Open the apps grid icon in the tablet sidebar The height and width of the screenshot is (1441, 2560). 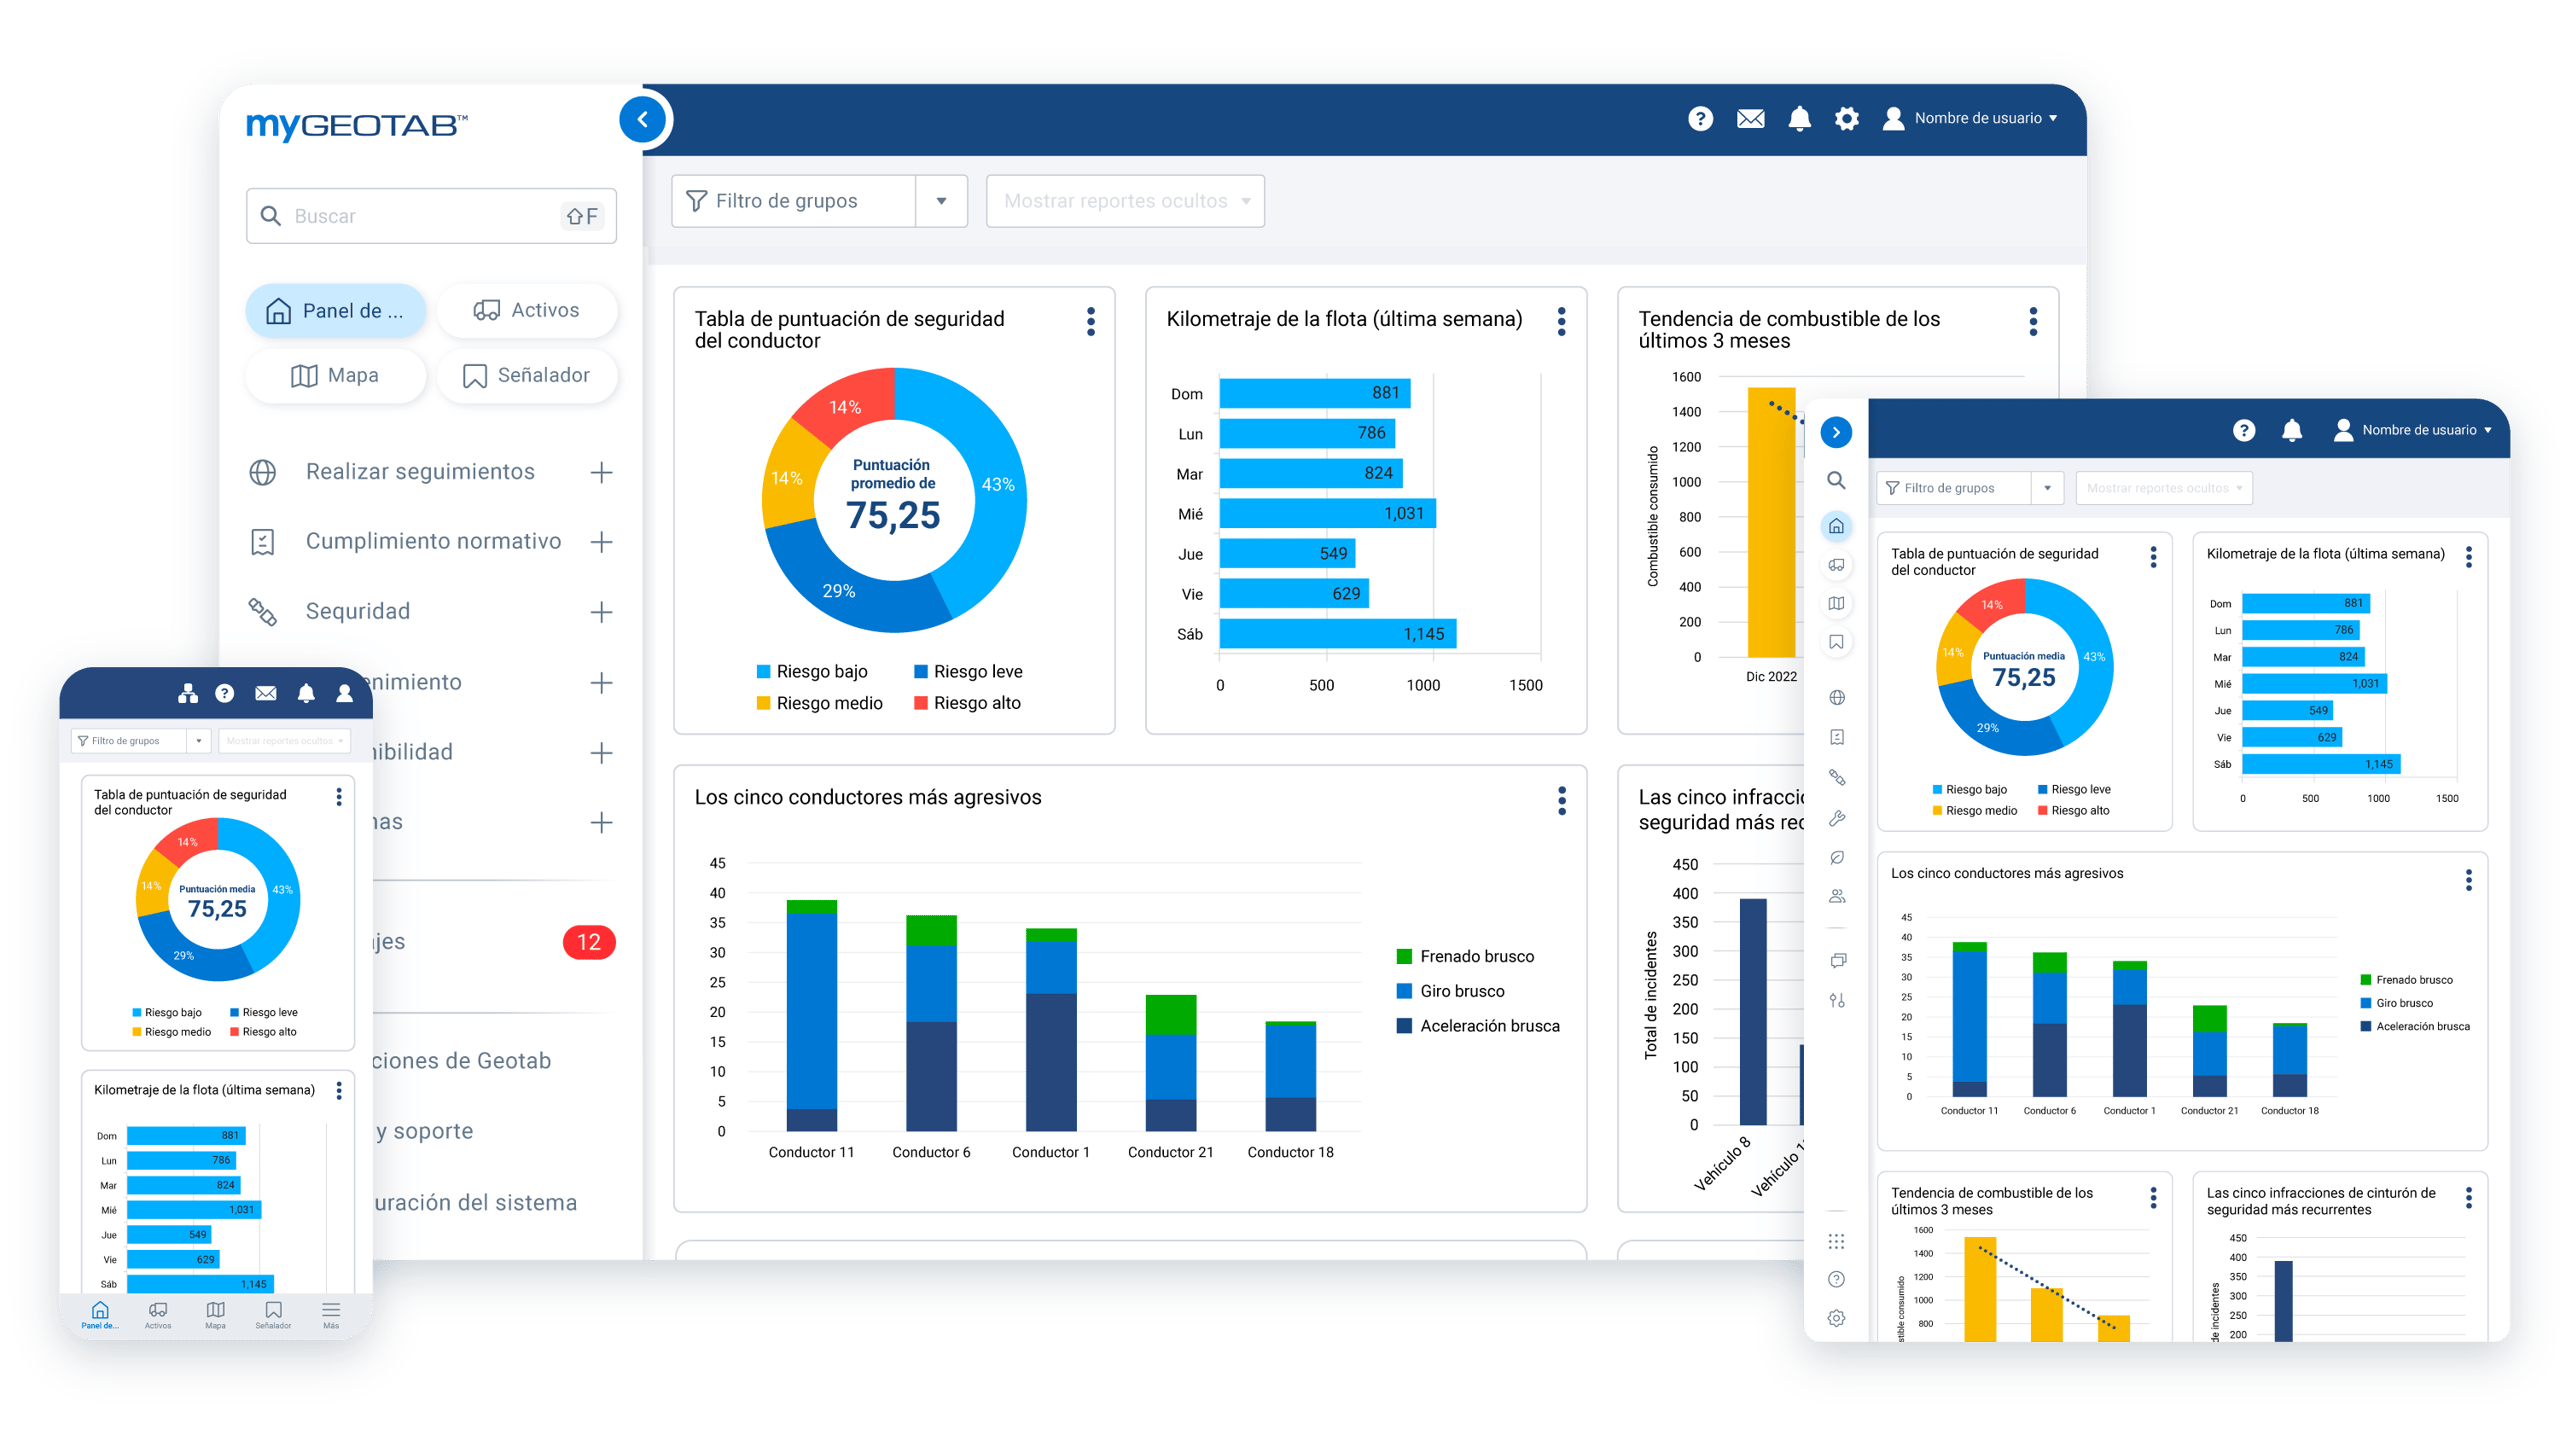[1835, 1241]
